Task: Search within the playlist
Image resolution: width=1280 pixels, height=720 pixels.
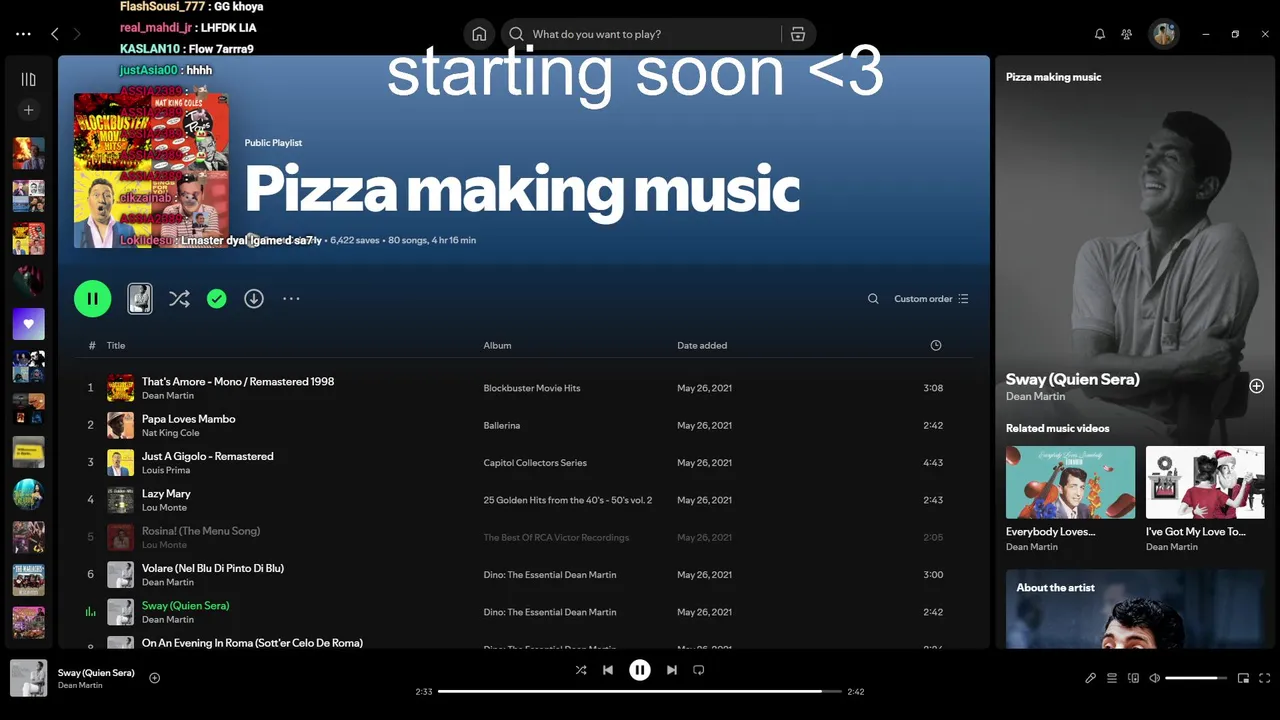Action: (873, 298)
